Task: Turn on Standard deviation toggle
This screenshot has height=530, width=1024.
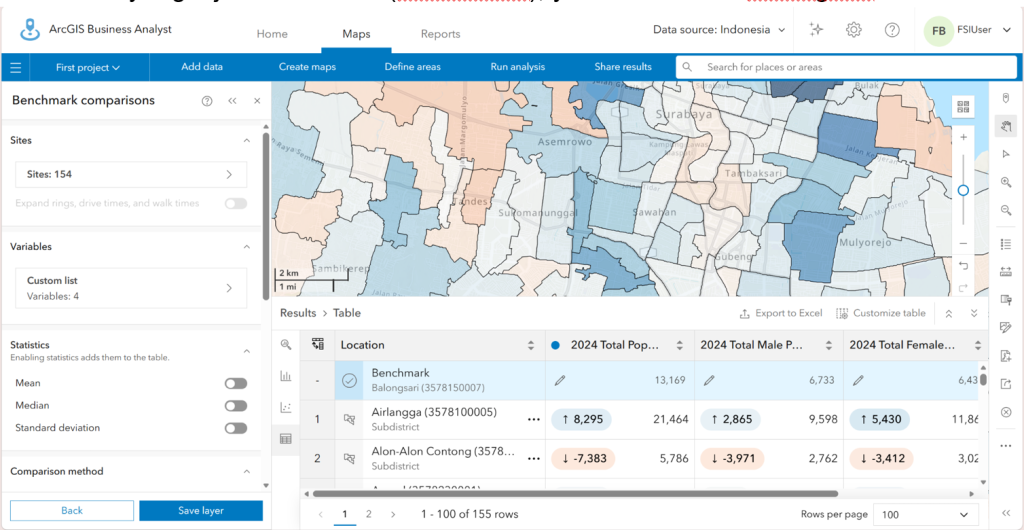Action: (236, 428)
